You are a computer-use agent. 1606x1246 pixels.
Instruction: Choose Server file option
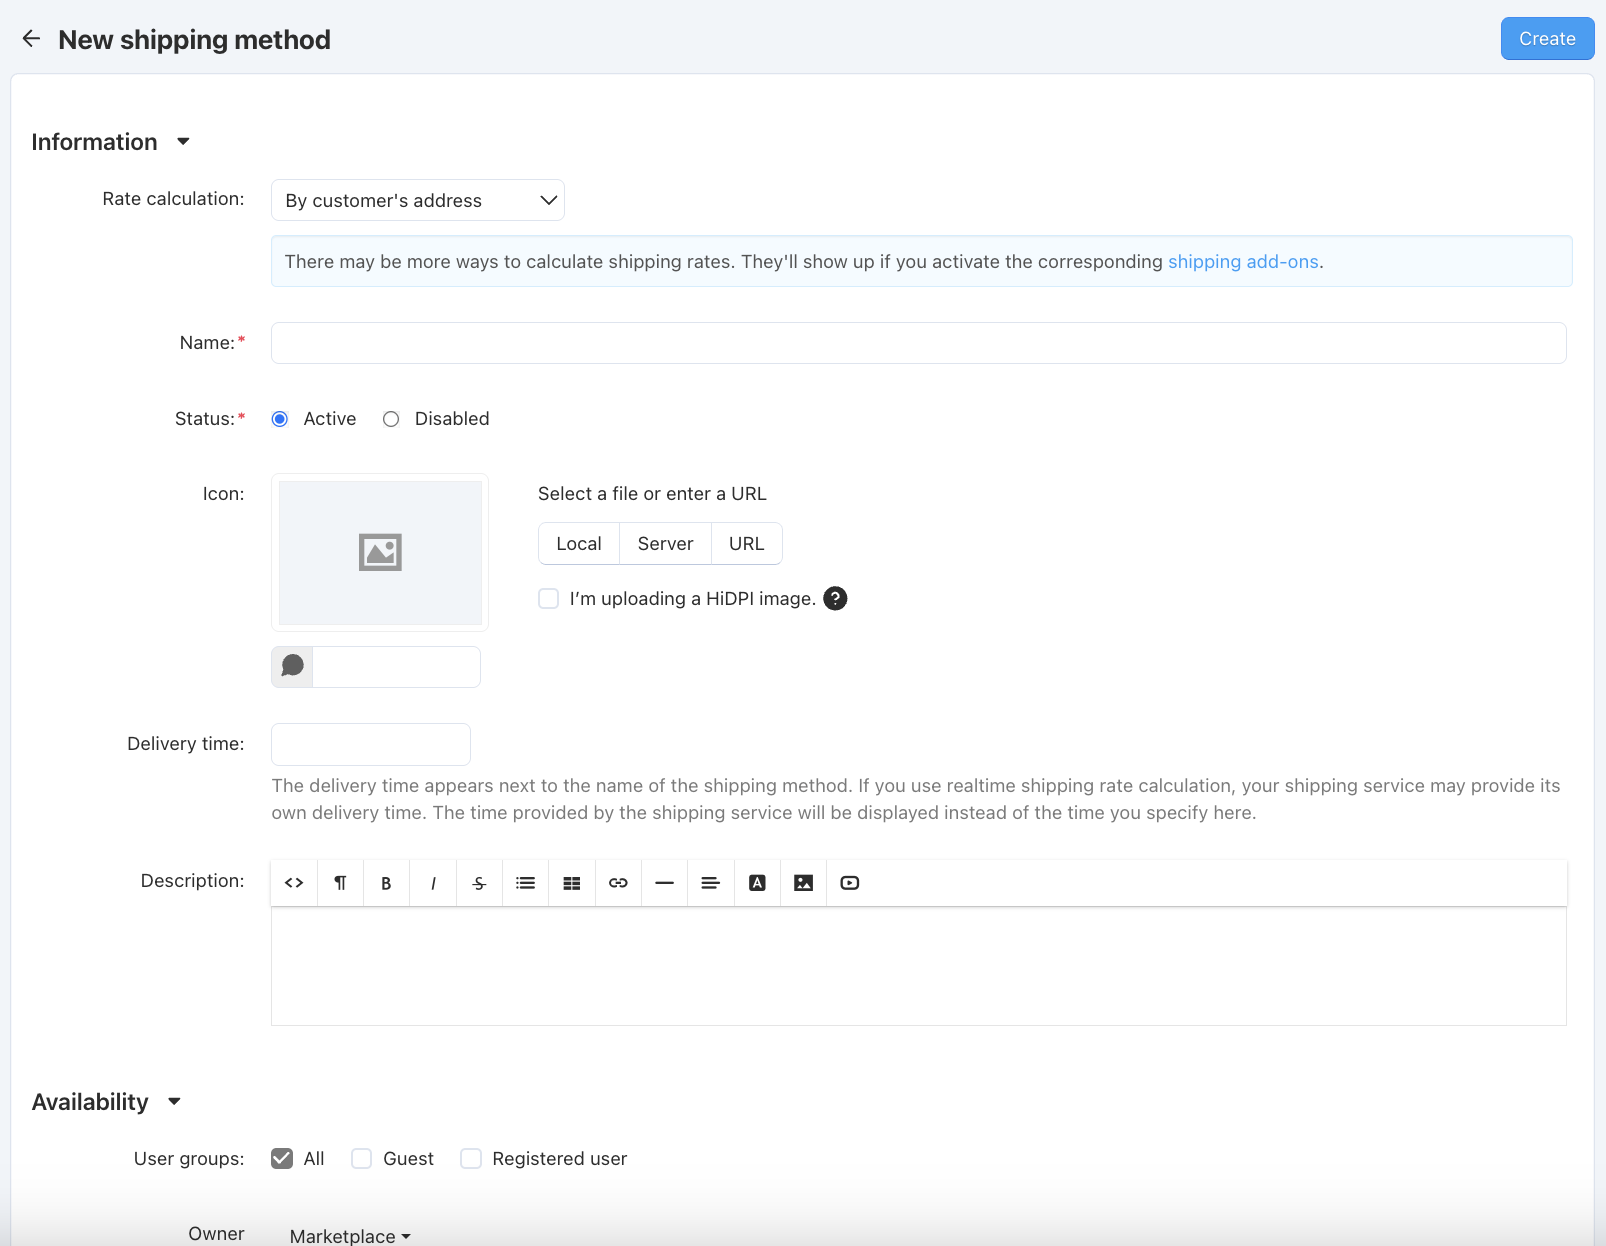pyautogui.click(x=665, y=544)
